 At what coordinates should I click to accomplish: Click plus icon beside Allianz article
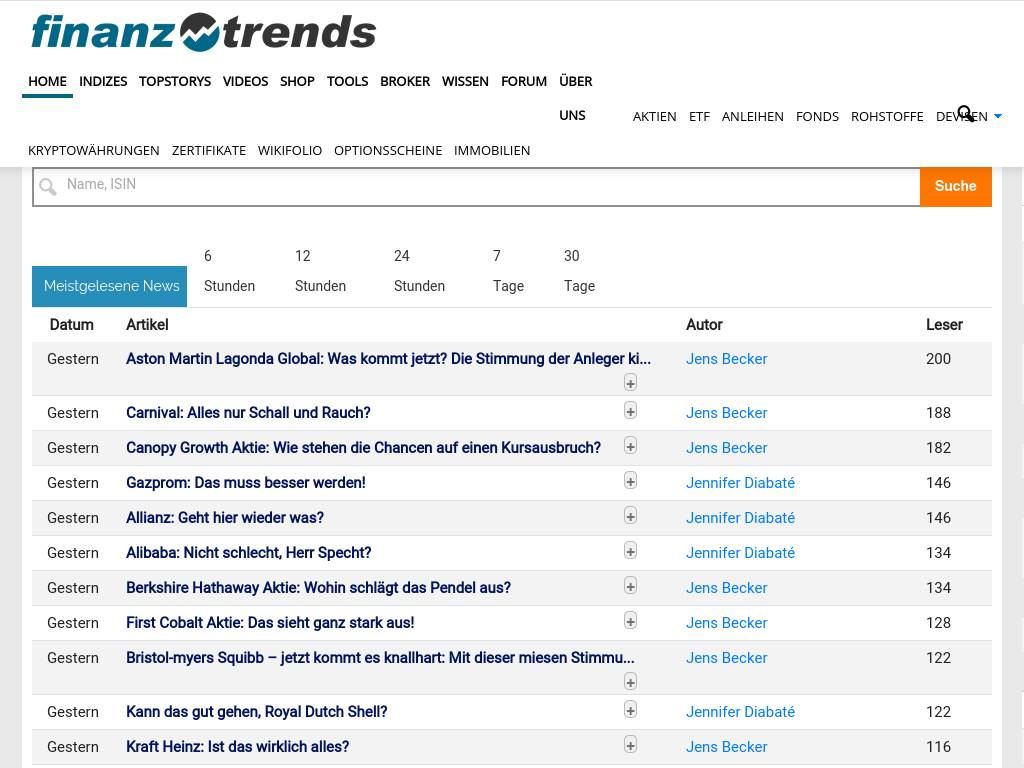[630, 516]
